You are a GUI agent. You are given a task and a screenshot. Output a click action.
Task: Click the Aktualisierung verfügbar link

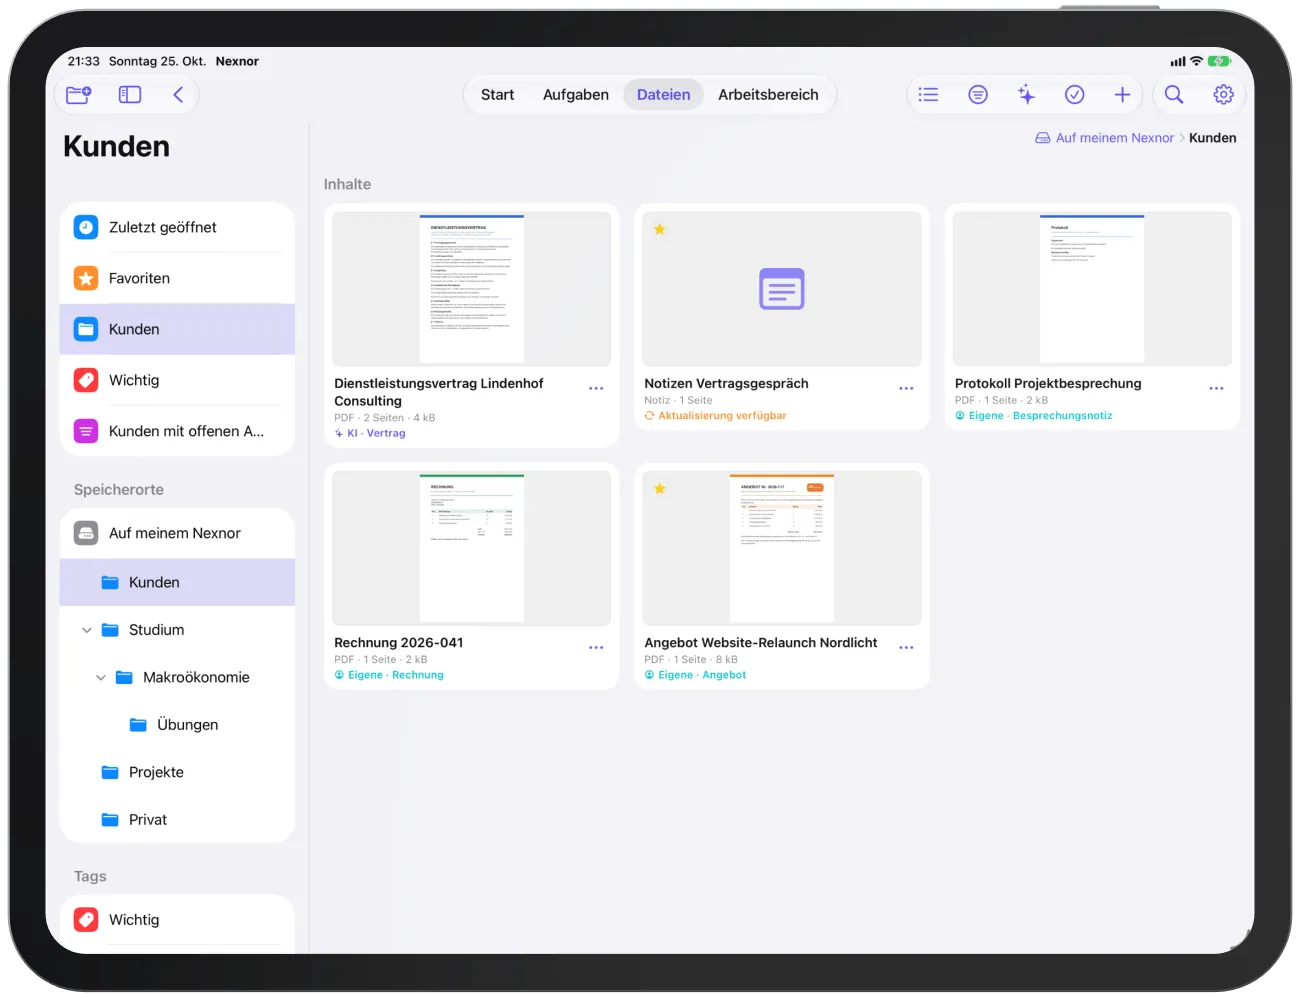click(x=715, y=416)
